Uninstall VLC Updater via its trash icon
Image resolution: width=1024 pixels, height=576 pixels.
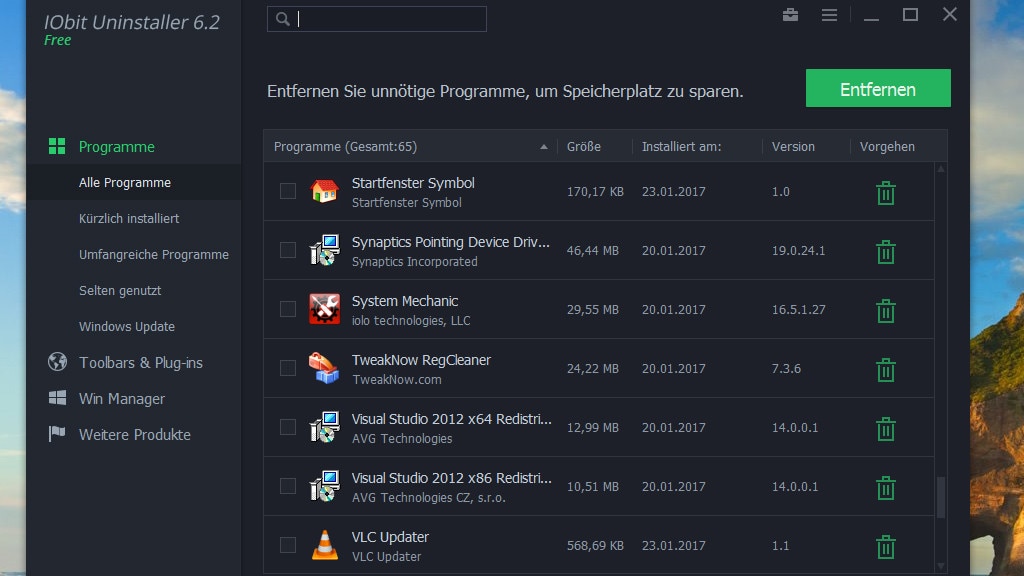pyautogui.click(x=885, y=547)
